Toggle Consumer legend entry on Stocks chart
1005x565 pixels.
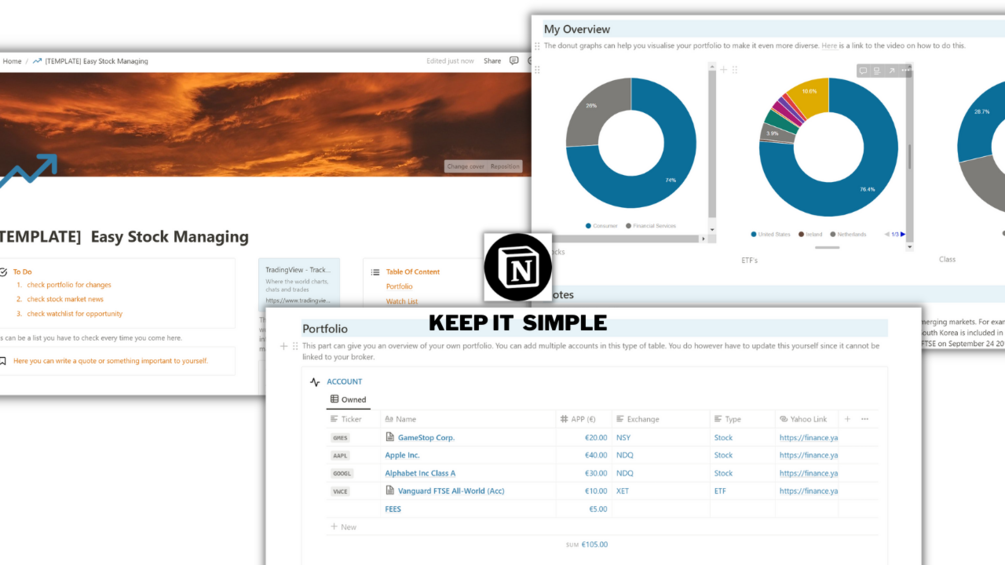click(x=601, y=225)
